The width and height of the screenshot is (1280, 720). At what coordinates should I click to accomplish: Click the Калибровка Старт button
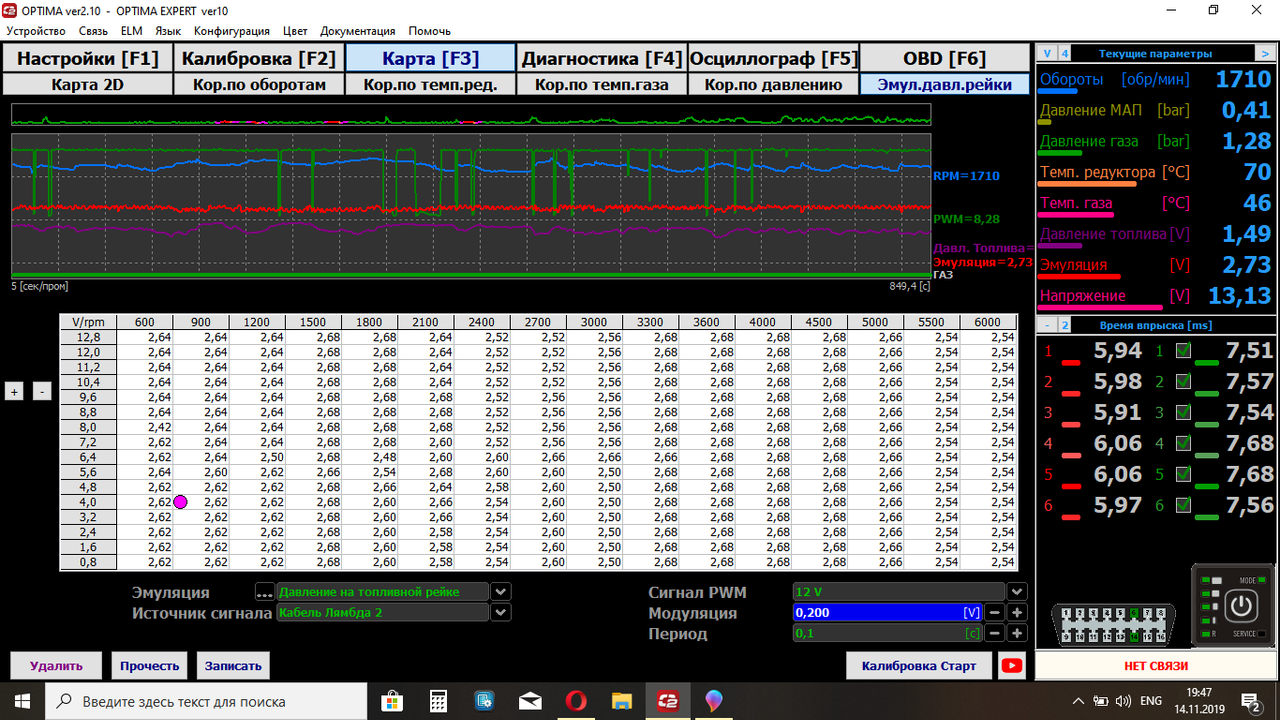(919, 665)
